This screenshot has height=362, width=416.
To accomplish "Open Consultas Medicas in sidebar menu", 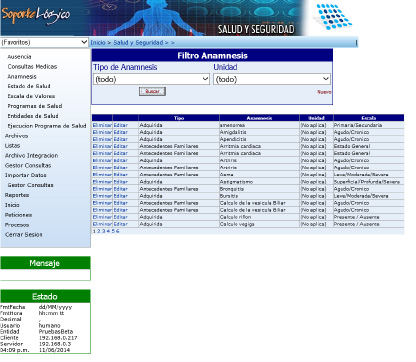I will click(x=32, y=67).
